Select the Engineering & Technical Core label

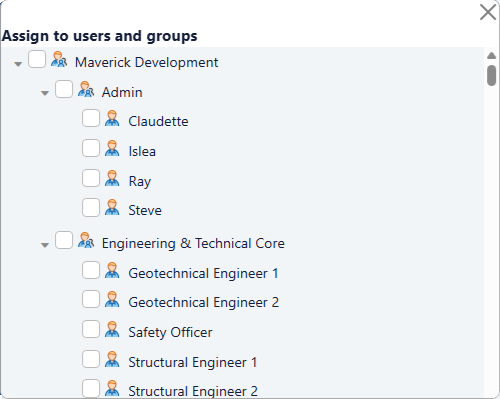(193, 243)
